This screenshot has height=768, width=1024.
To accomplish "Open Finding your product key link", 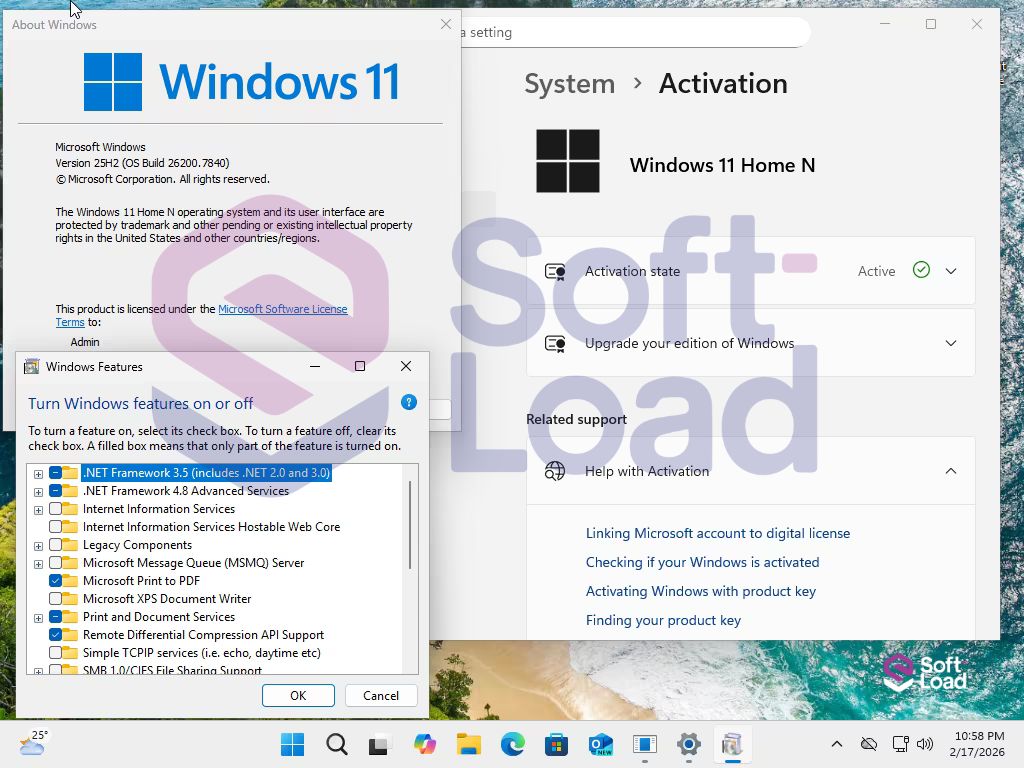I will pos(663,620).
